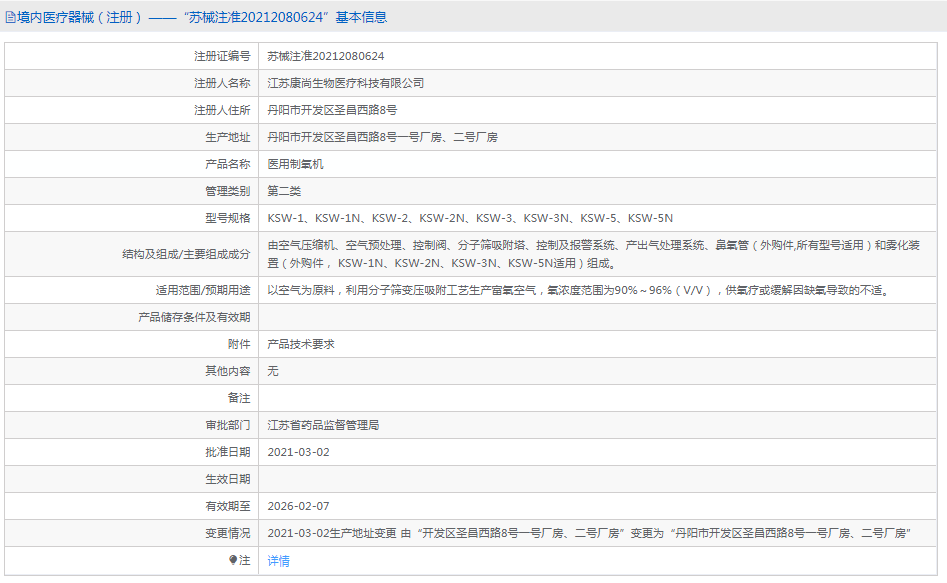Click the 备注 label

coord(239,398)
